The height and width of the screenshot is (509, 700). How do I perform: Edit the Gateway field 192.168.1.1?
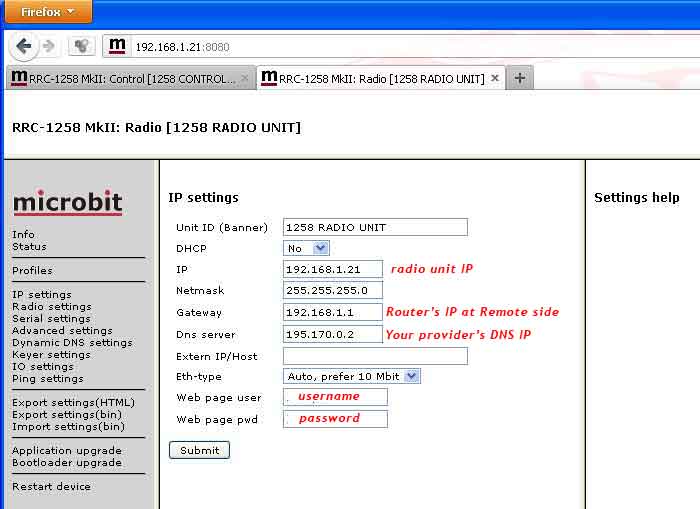(x=333, y=312)
